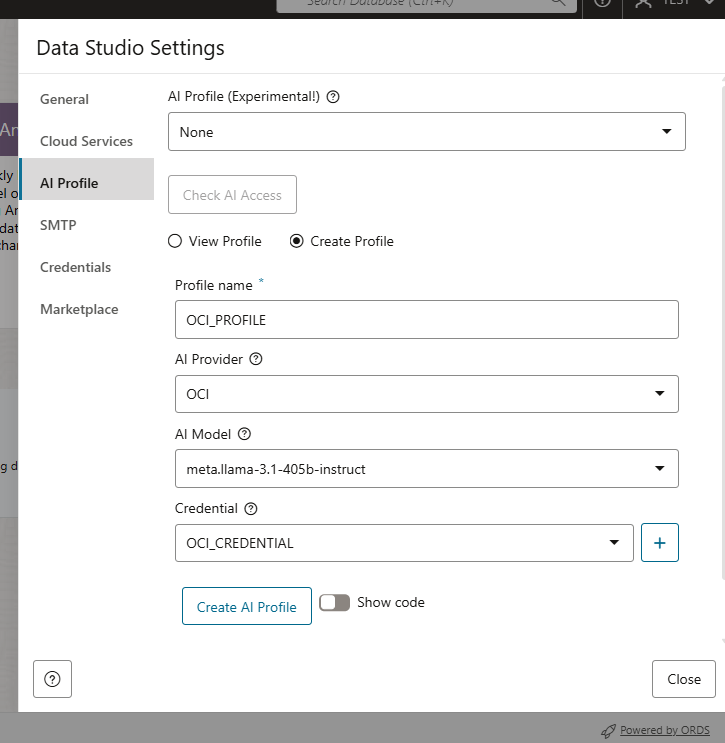Expand the OCI_CREDENTIAL dropdown
This screenshot has width=725, height=743.
[404, 543]
